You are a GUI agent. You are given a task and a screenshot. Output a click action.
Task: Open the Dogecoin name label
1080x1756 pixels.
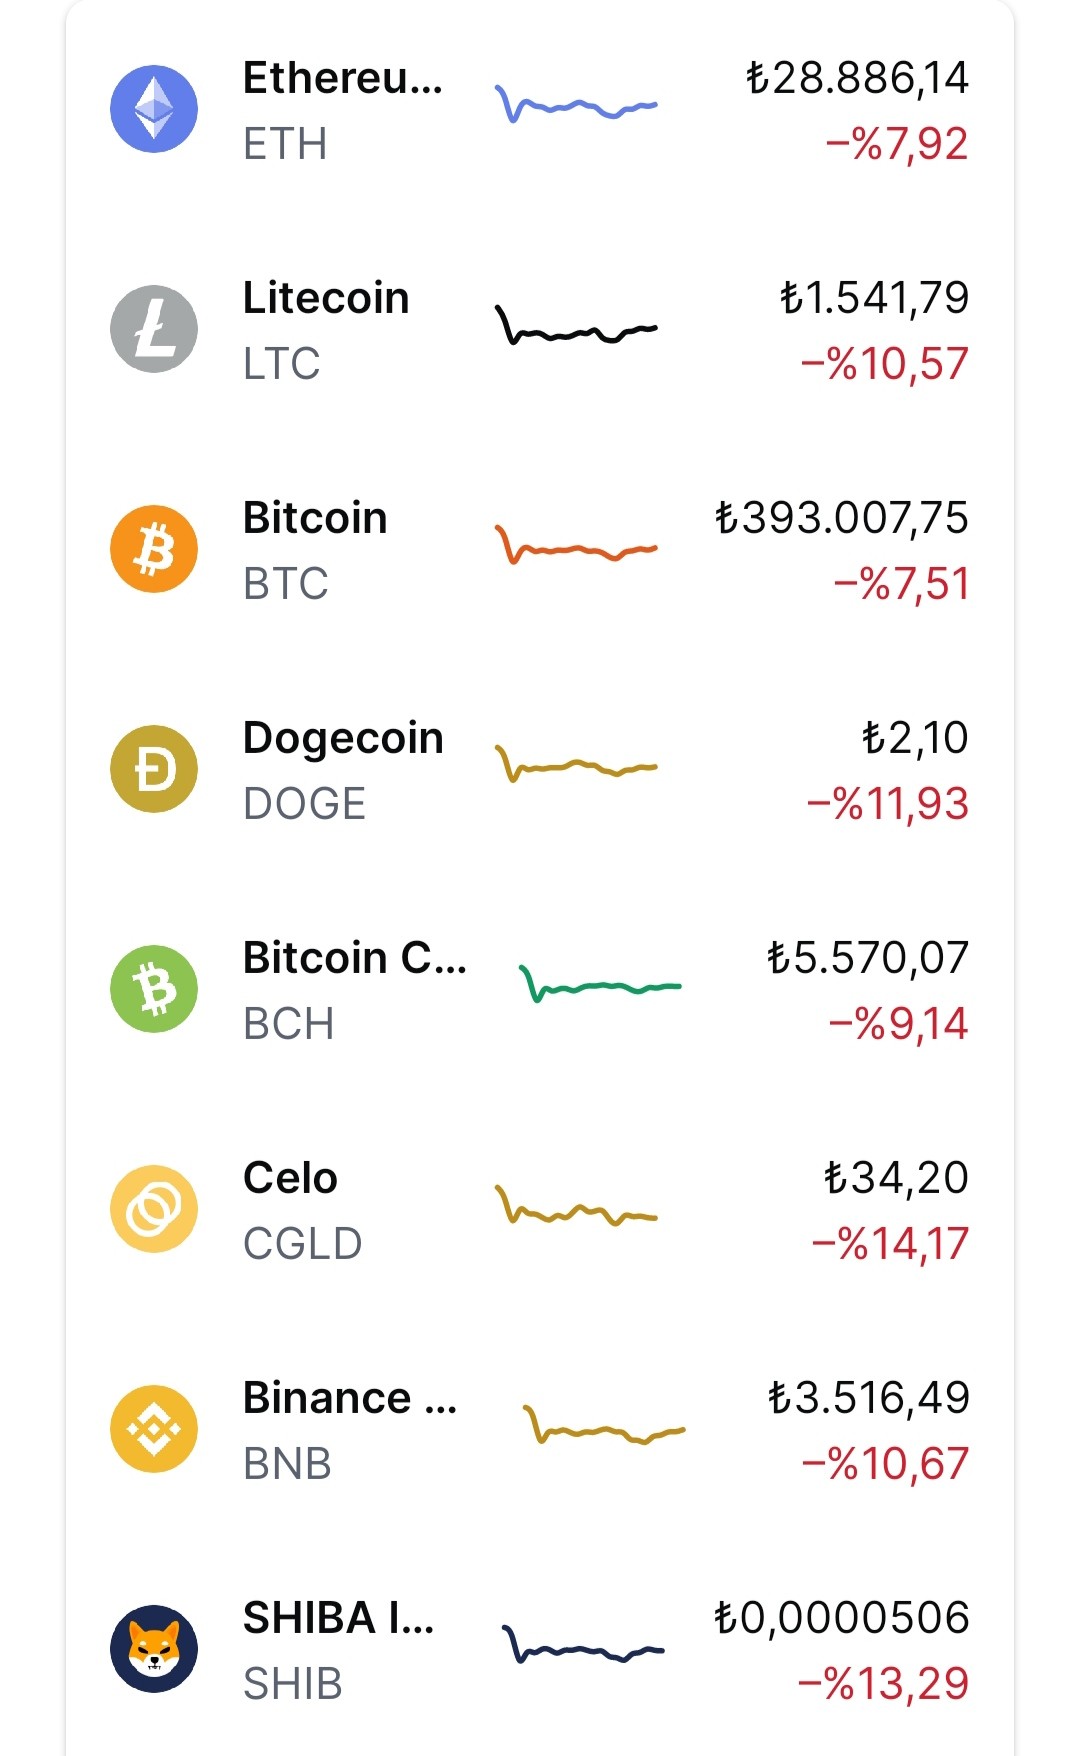pos(343,739)
